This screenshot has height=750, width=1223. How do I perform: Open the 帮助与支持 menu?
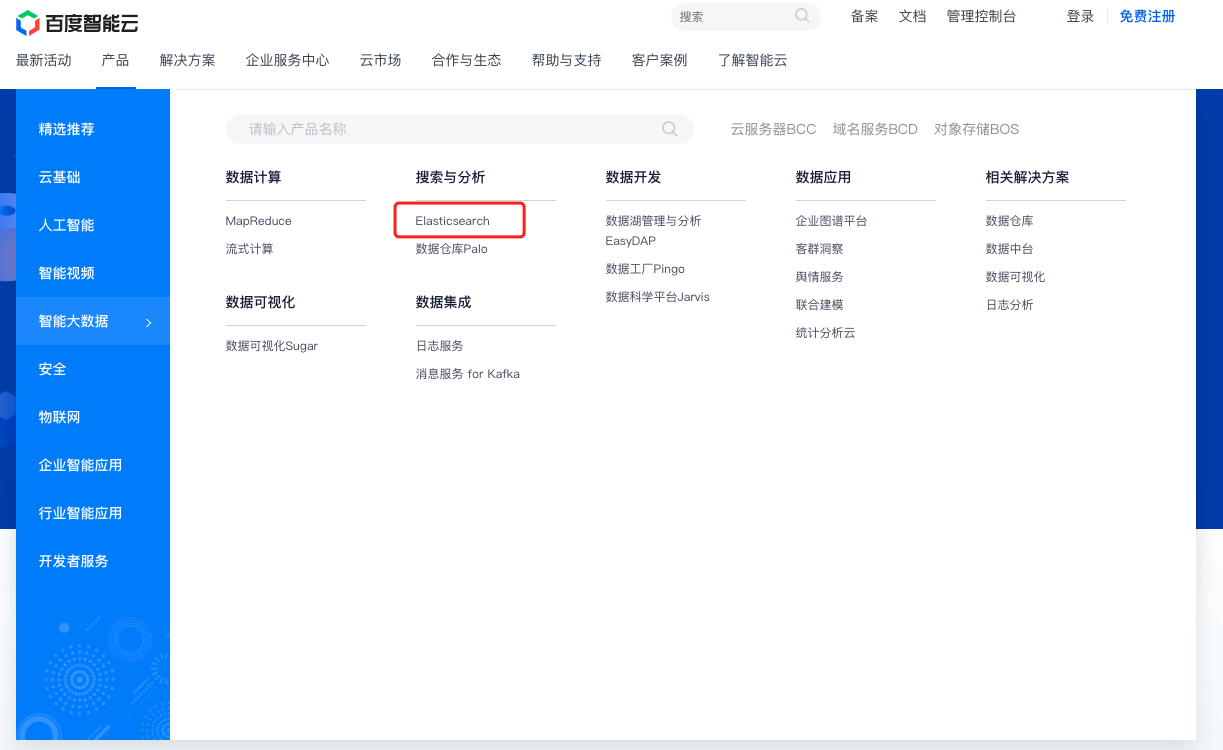tap(566, 60)
